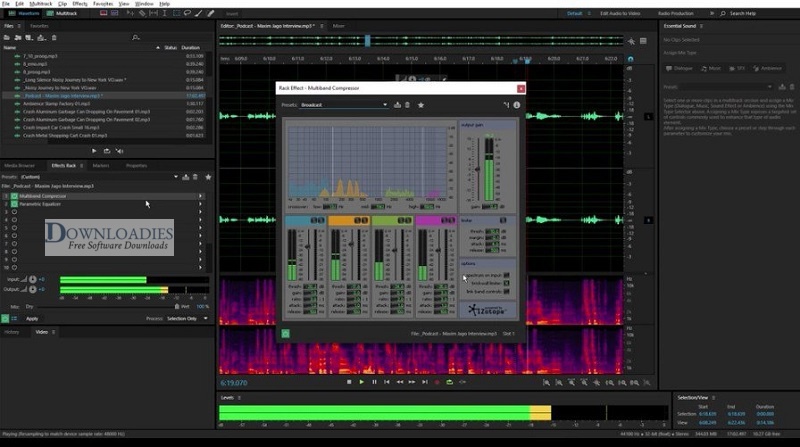The width and height of the screenshot is (800, 447).
Task: Toggle loop playback in Files panel preview
Action: pos(107,151)
